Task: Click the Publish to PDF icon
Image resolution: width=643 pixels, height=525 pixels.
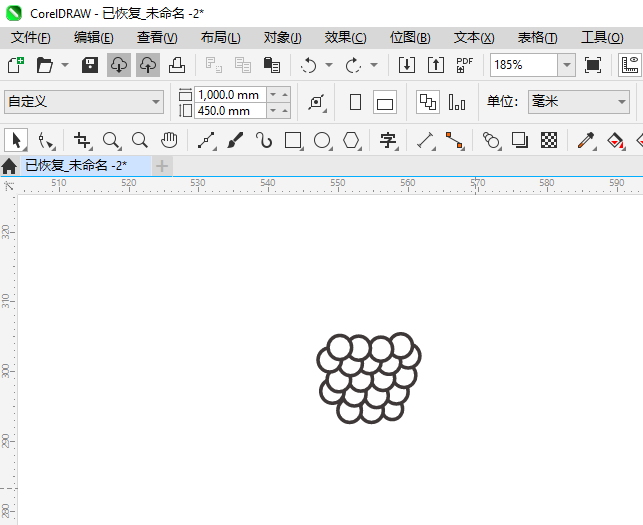Action: click(464, 65)
